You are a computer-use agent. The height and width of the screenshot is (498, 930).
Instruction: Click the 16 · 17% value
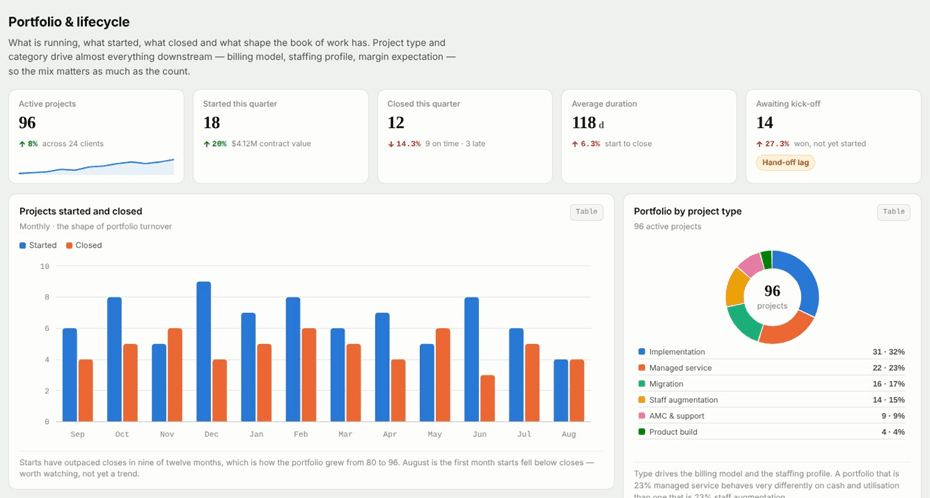point(888,384)
